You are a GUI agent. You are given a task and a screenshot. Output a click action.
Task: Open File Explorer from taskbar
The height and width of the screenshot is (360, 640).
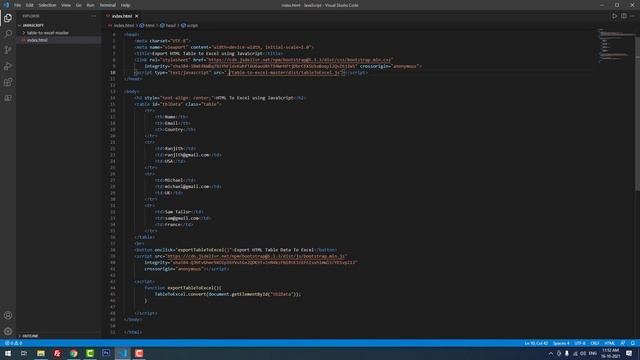pyautogui.click(x=41, y=353)
